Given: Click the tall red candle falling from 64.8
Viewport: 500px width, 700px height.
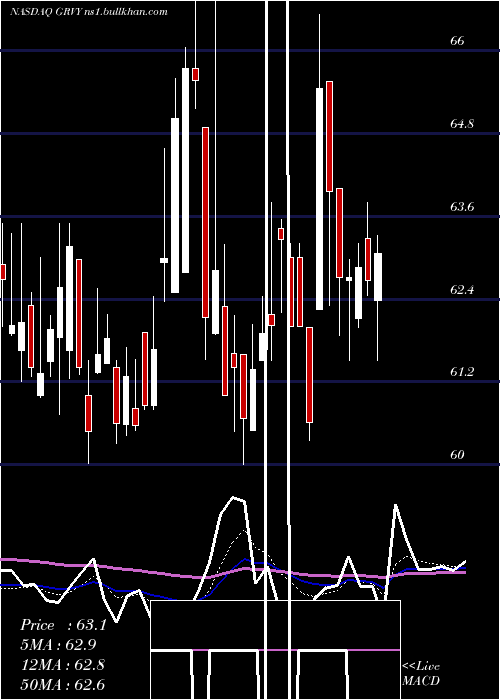Looking at the screenshot, I should (x=205, y=222).
